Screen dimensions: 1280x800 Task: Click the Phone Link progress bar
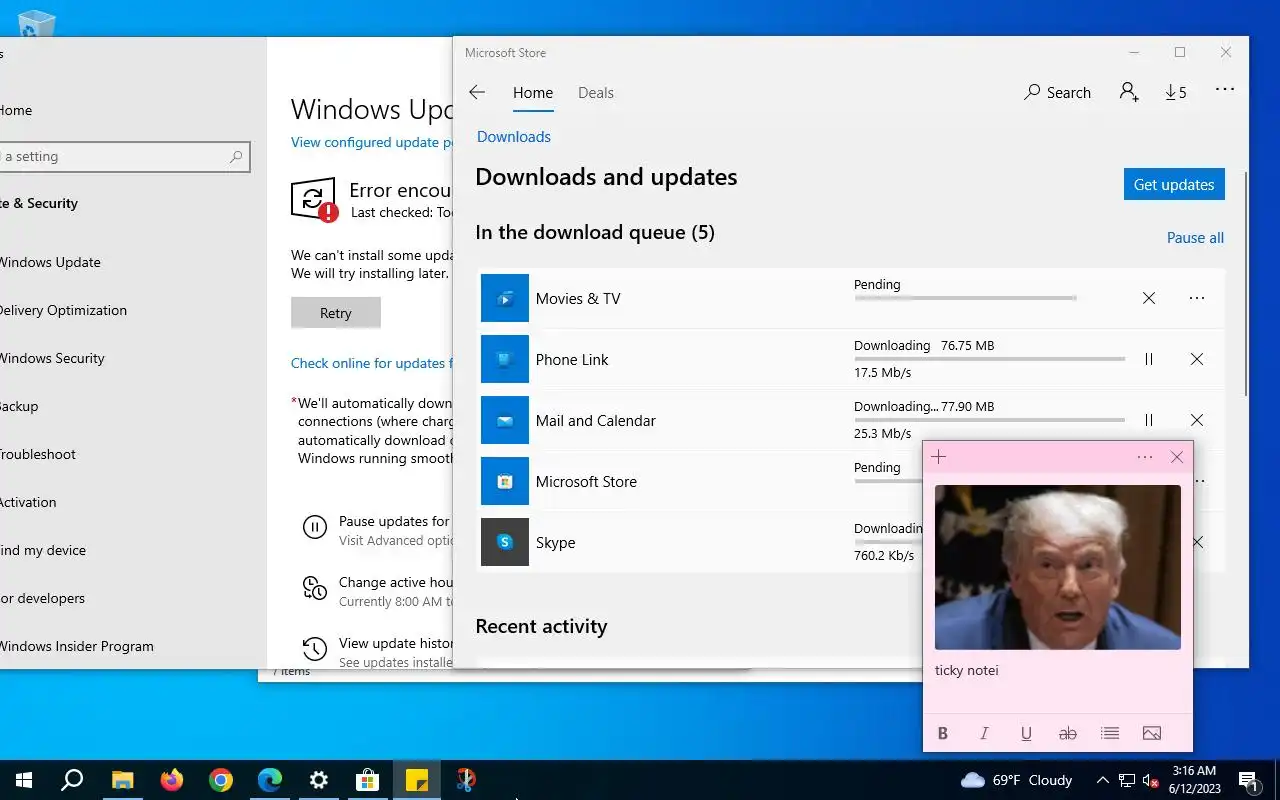pyautogui.click(x=989, y=359)
